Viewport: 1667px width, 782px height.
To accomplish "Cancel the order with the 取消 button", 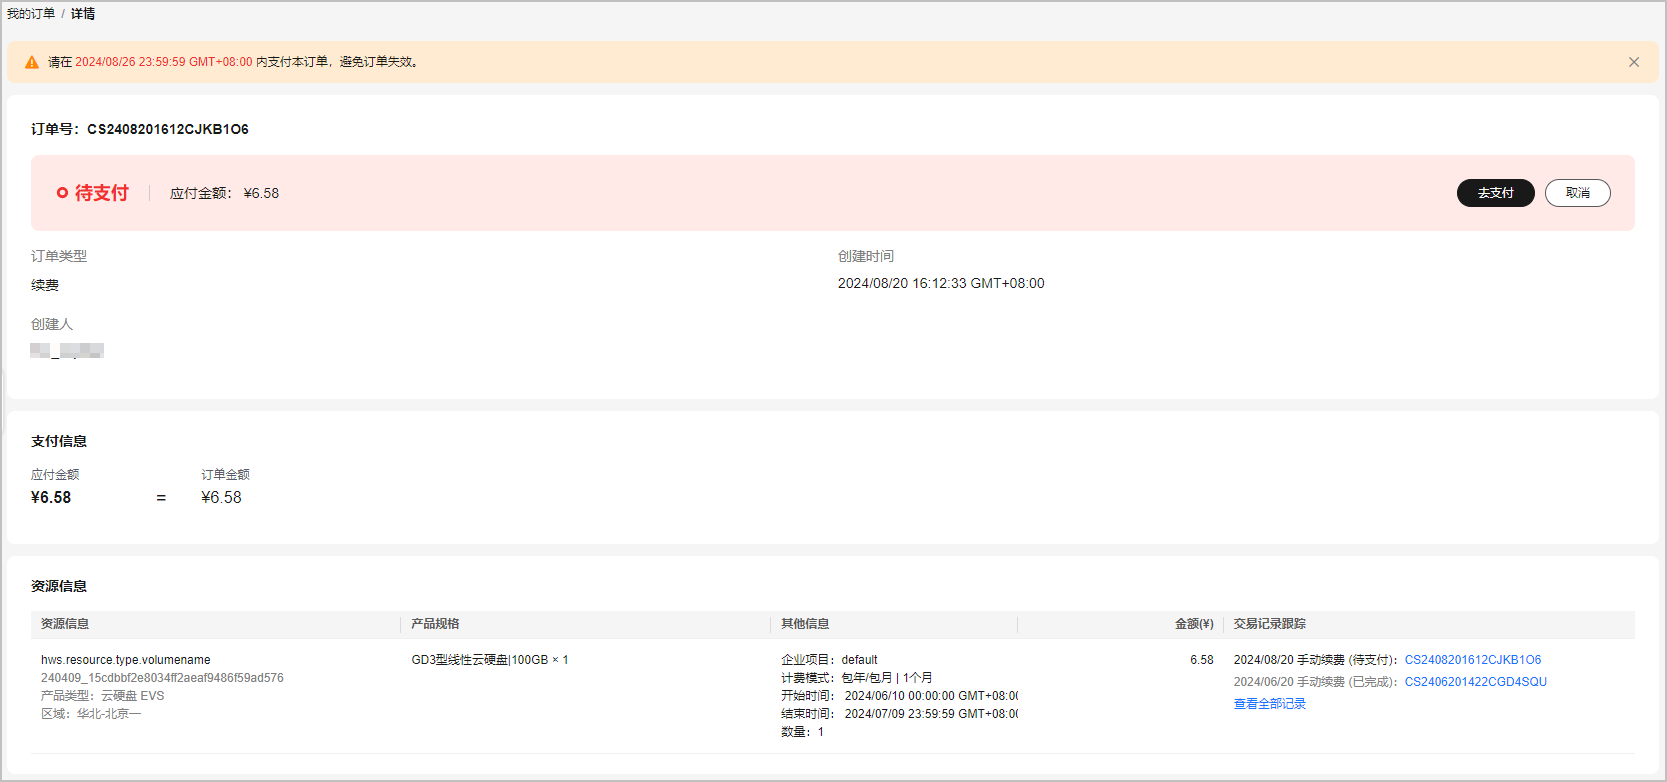I will pyautogui.click(x=1578, y=193).
